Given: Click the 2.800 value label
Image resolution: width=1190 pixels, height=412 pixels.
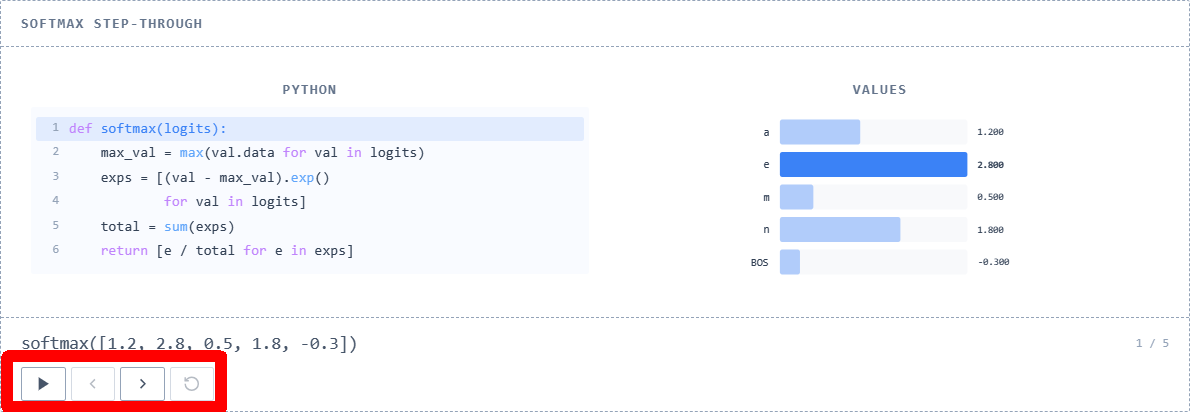Looking at the screenshot, I should (x=990, y=165).
